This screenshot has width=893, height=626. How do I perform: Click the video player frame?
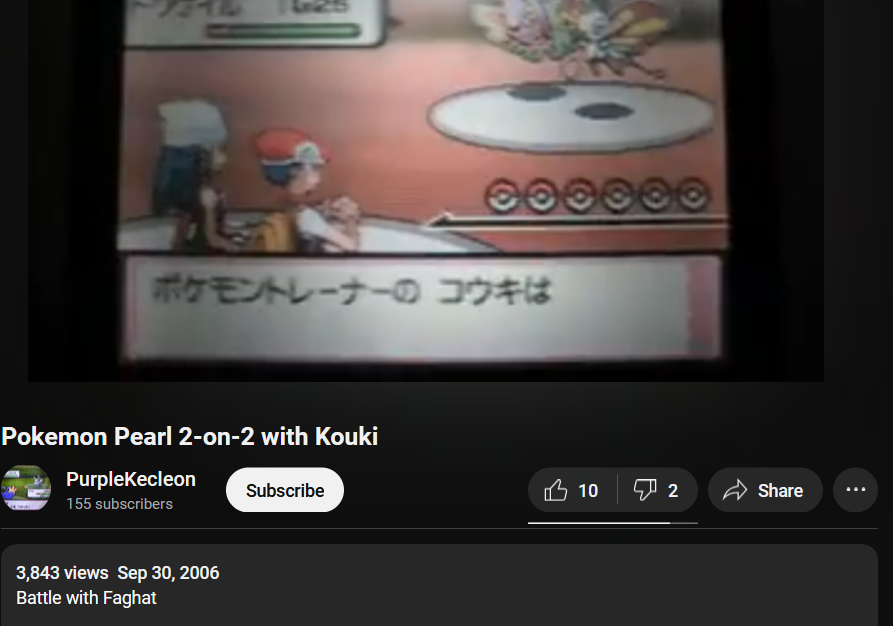(x=425, y=191)
